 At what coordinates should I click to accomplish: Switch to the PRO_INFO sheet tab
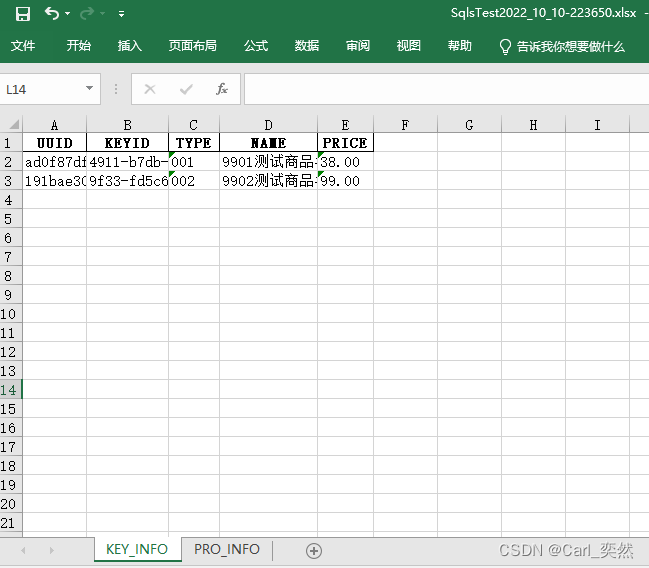(227, 549)
